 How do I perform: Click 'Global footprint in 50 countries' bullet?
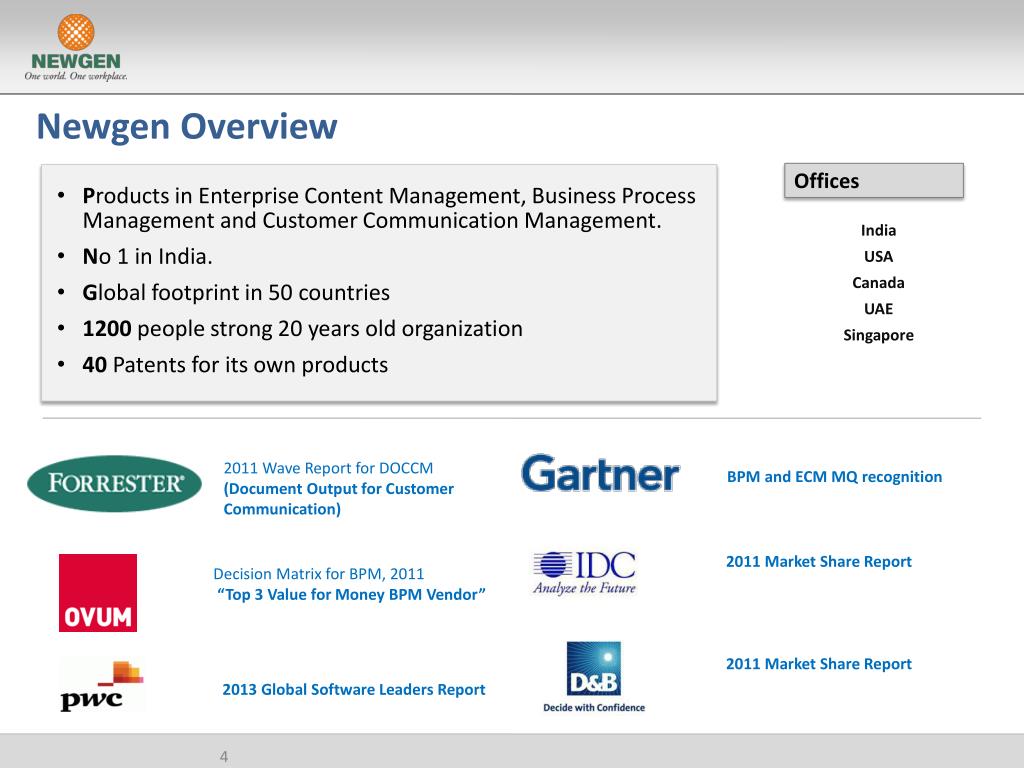(x=236, y=293)
